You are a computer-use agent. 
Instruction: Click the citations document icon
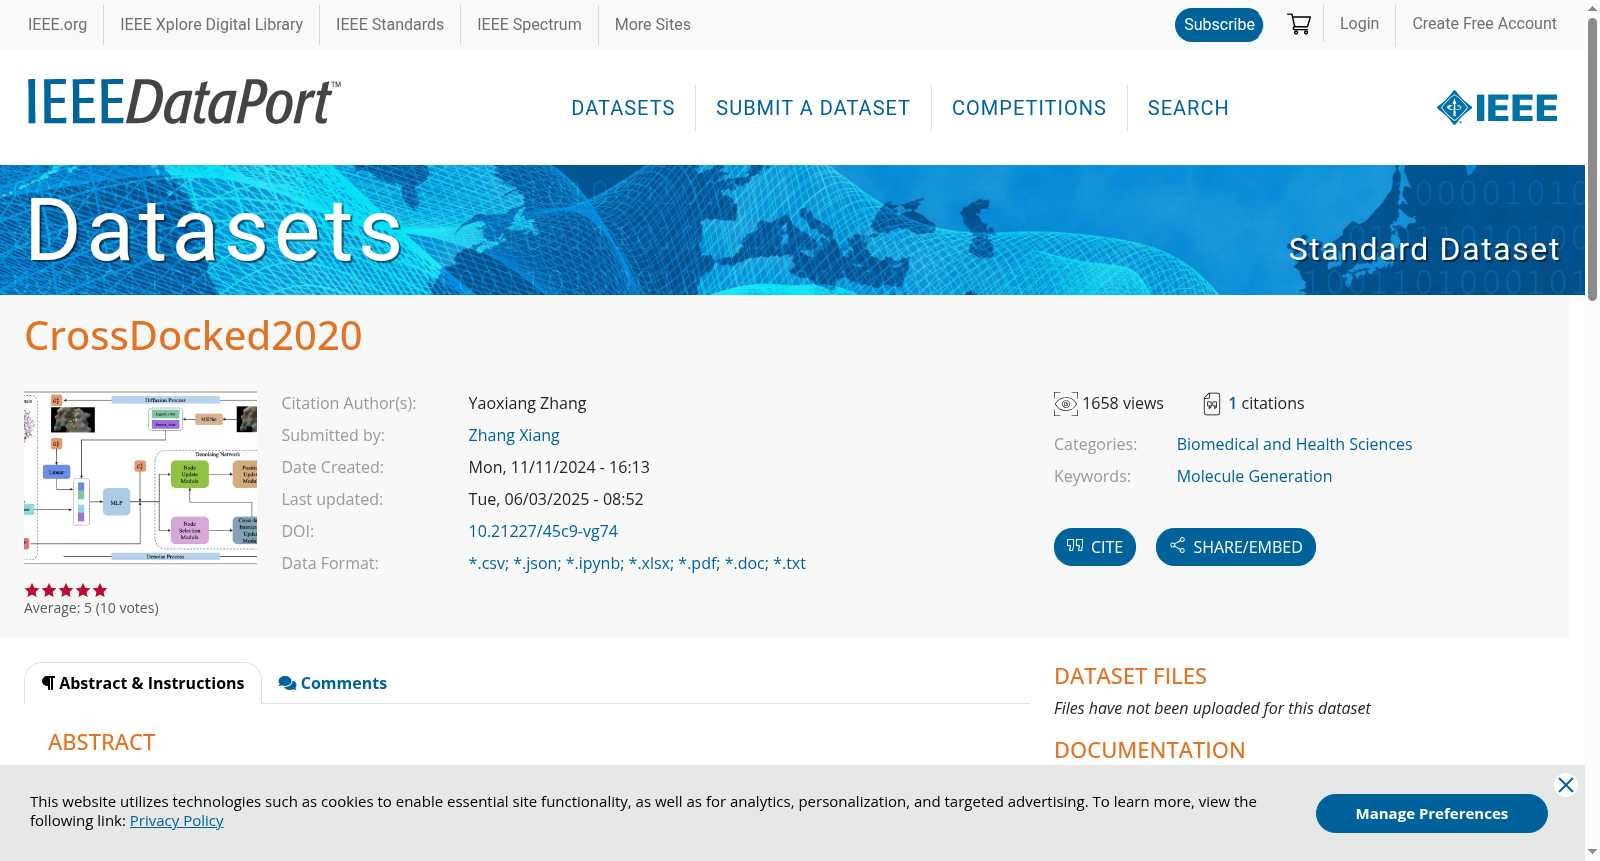(1212, 404)
